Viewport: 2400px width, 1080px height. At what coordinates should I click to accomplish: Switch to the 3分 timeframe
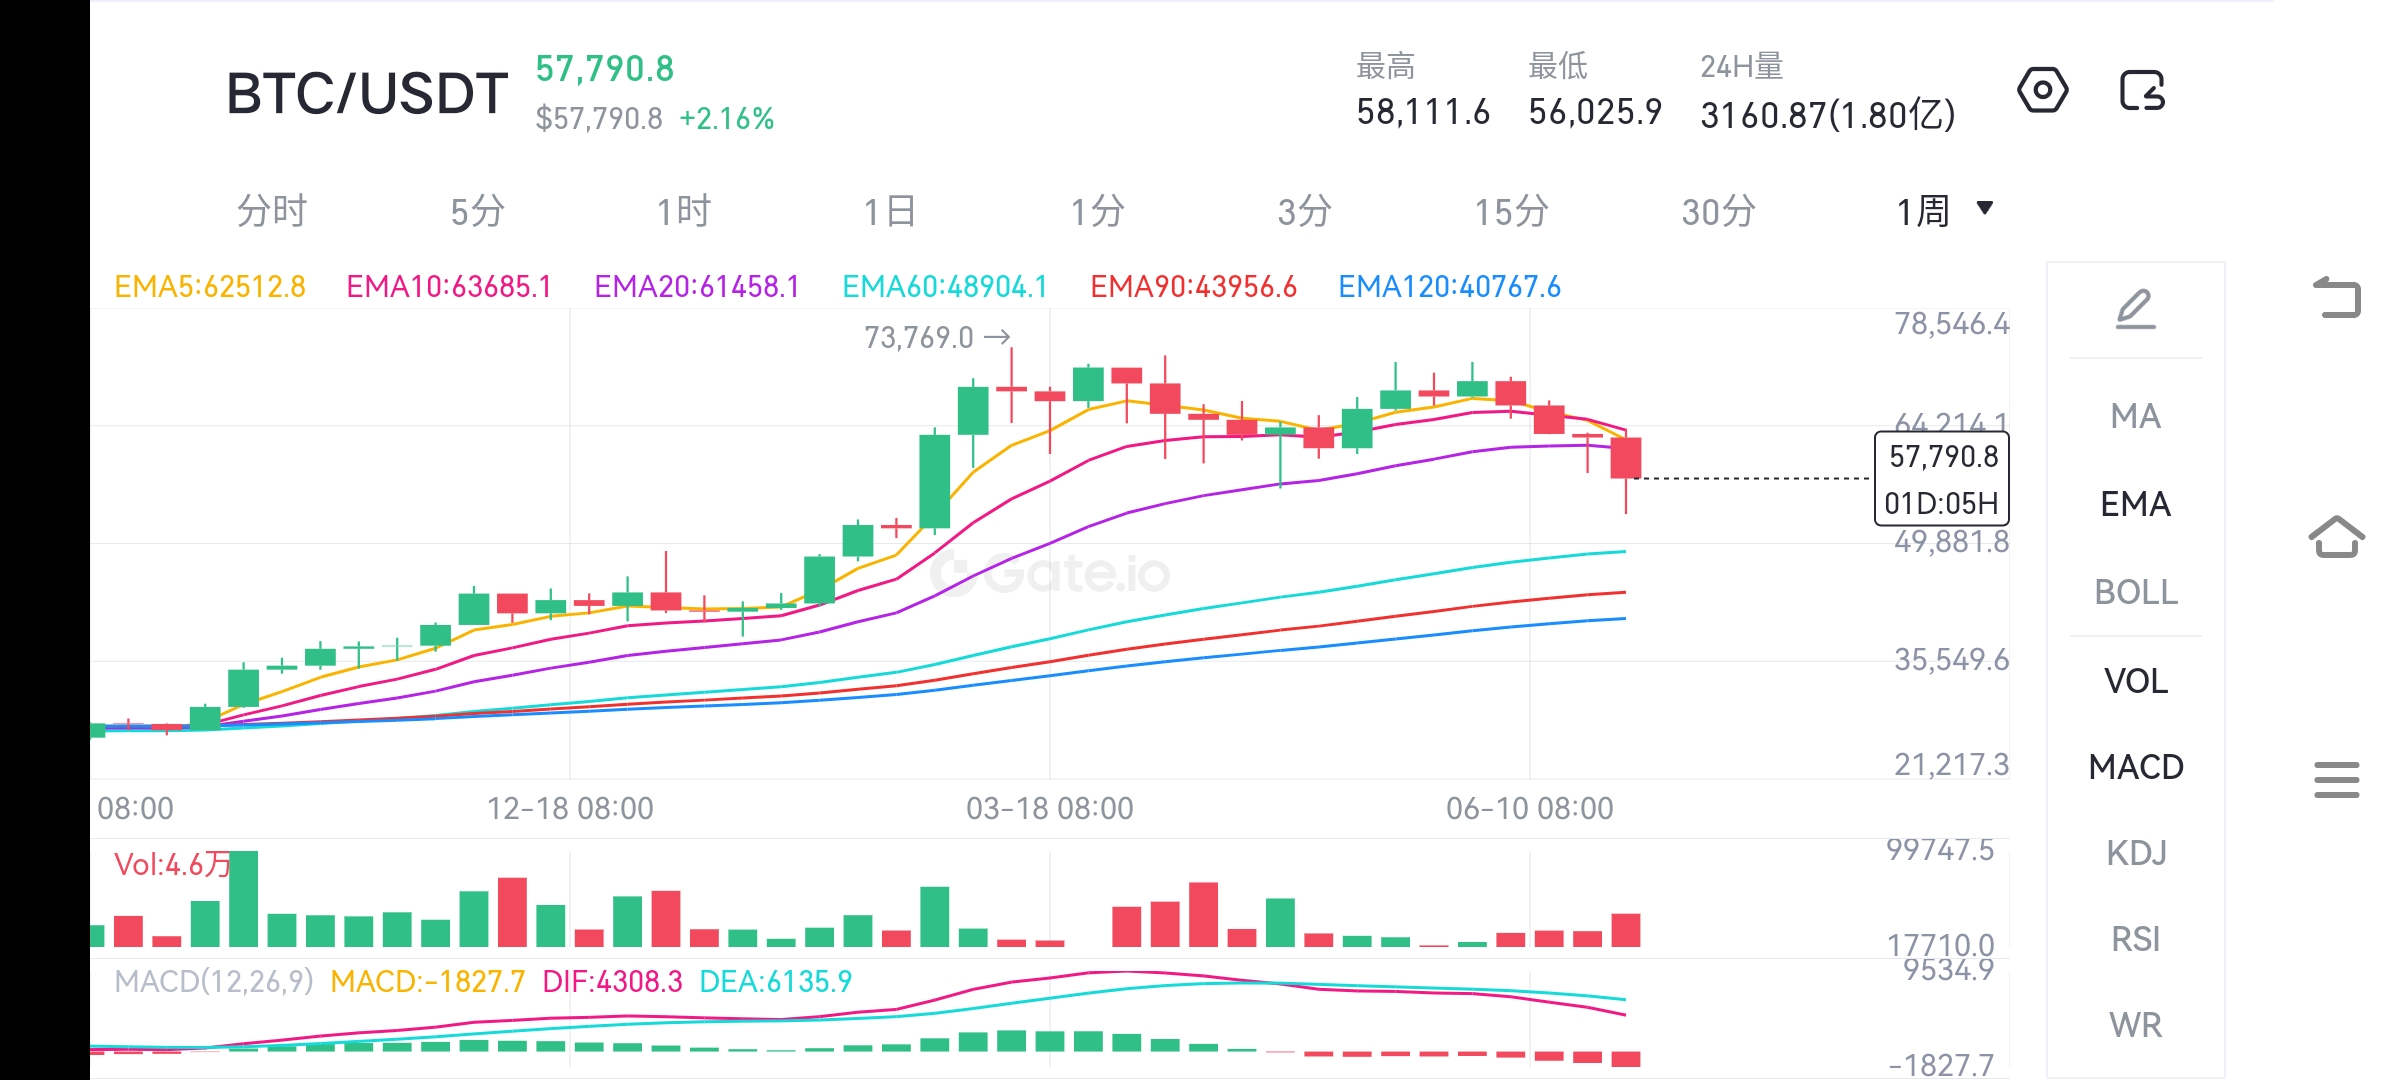(1304, 211)
